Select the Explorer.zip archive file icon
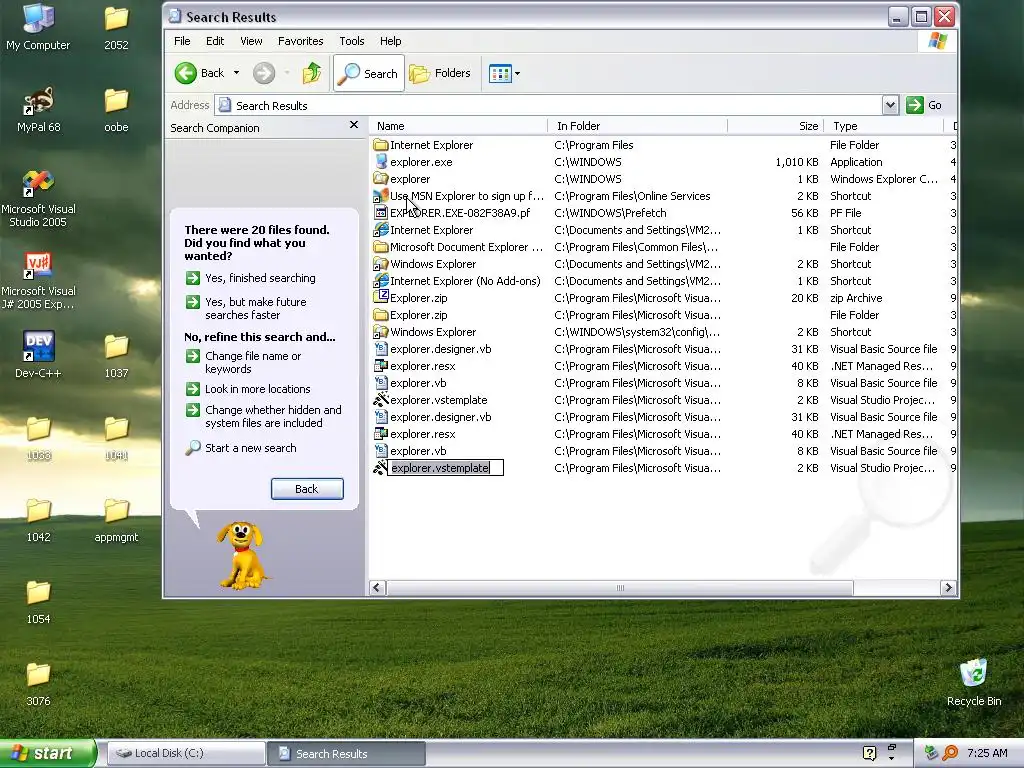This screenshot has height=768, width=1024. pos(381,298)
